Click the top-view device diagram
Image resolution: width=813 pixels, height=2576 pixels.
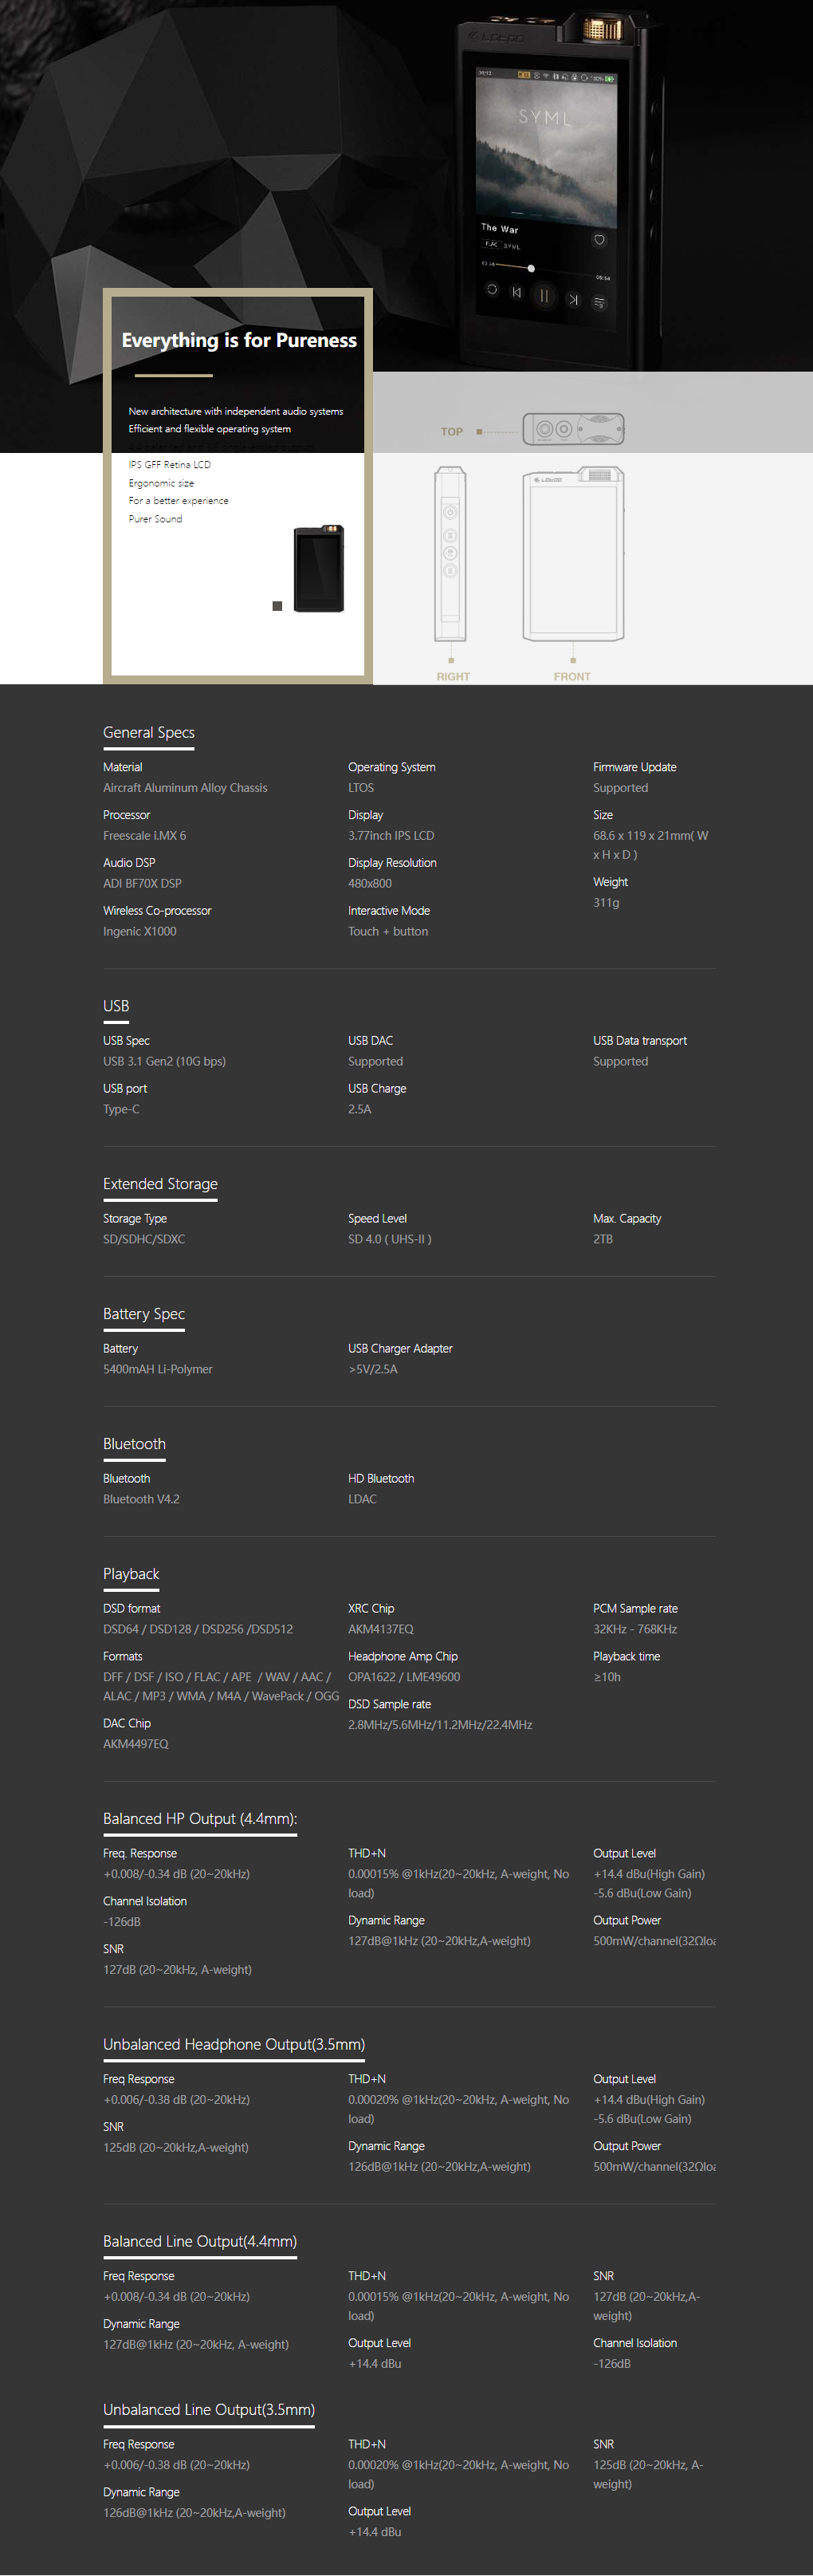[x=573, y=429]
